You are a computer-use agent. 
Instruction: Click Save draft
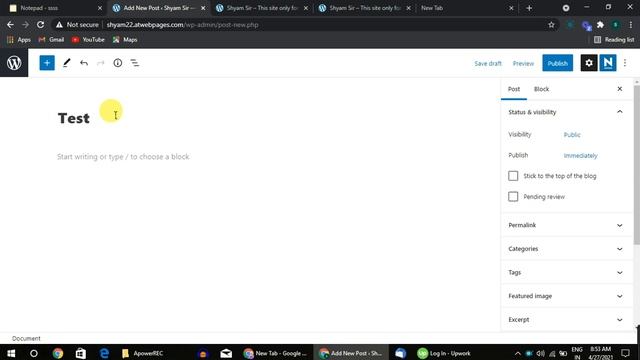click(x=488, y=63)
